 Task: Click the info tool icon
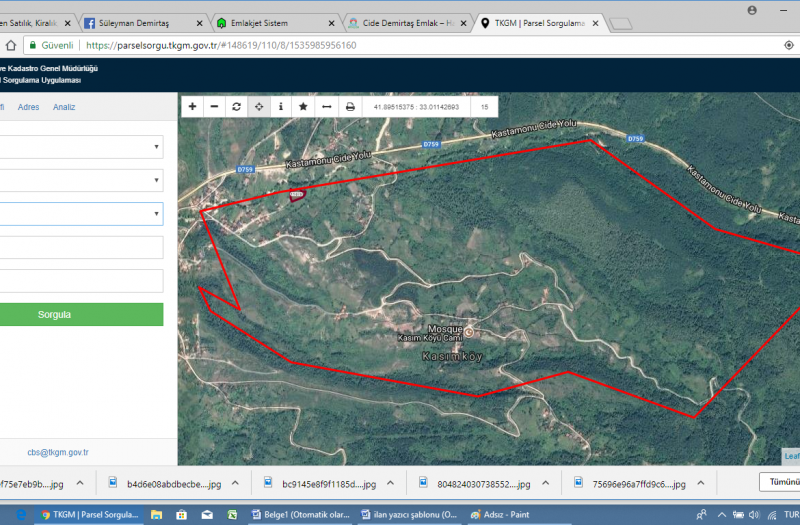(x=280, y=106)
